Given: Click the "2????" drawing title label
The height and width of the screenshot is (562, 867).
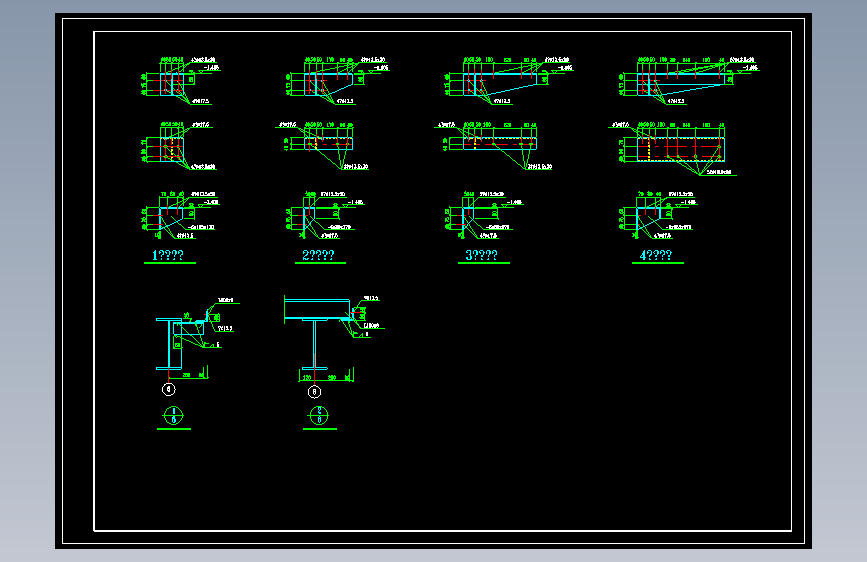Looking at the screenshot, I should click(x=318, y=255).
